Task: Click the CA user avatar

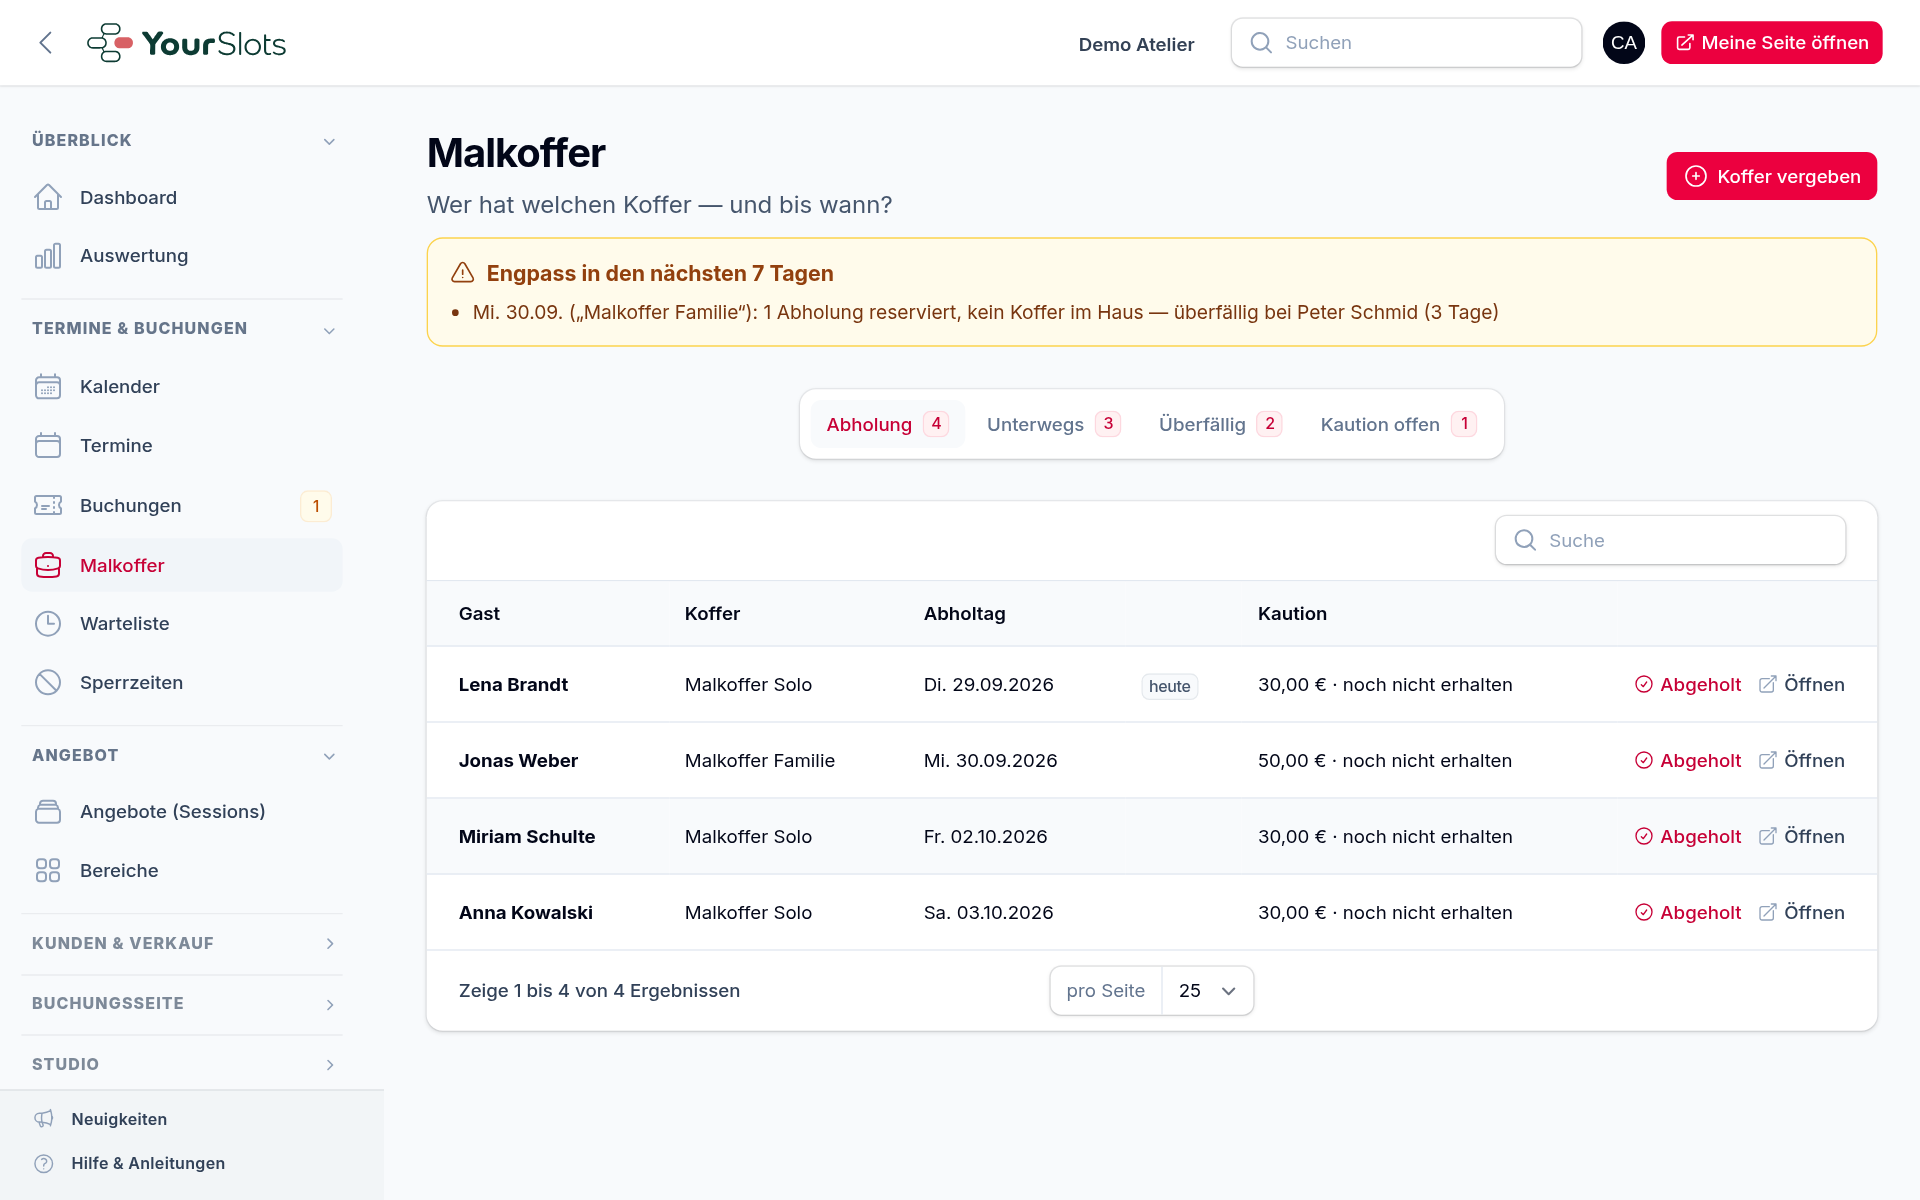Action: click(x=1623, y=43)
